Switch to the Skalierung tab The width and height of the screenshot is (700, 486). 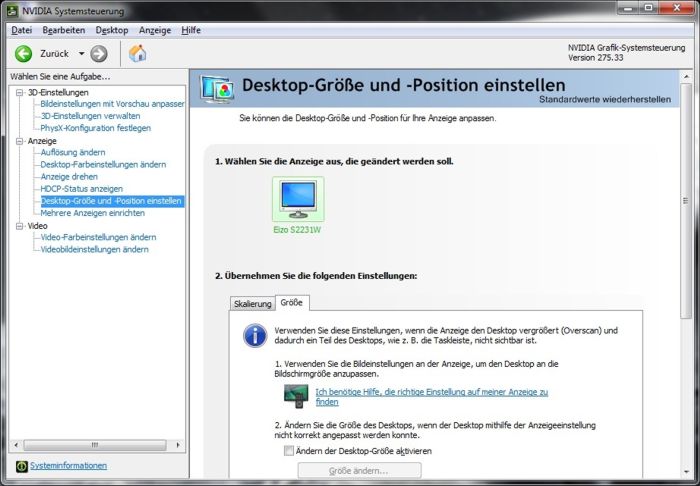(x=253, y=304)
